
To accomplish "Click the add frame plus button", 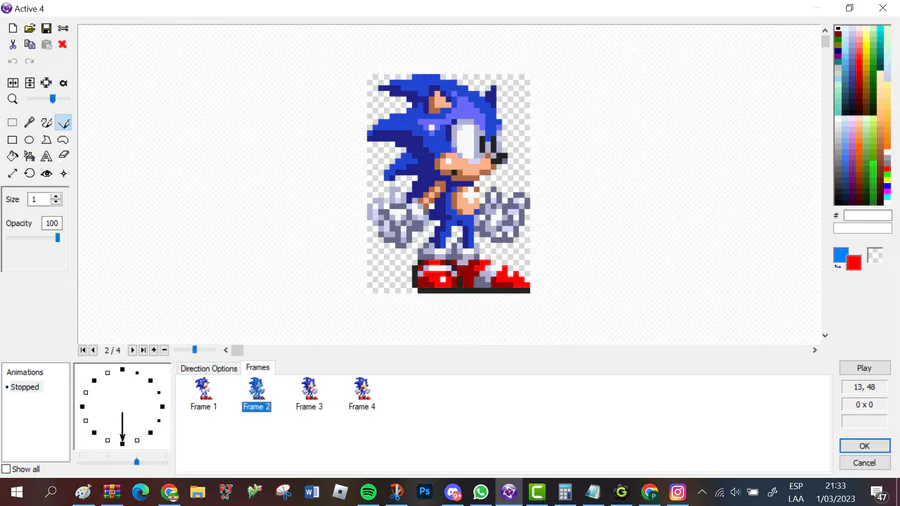I will click(154, 350).
